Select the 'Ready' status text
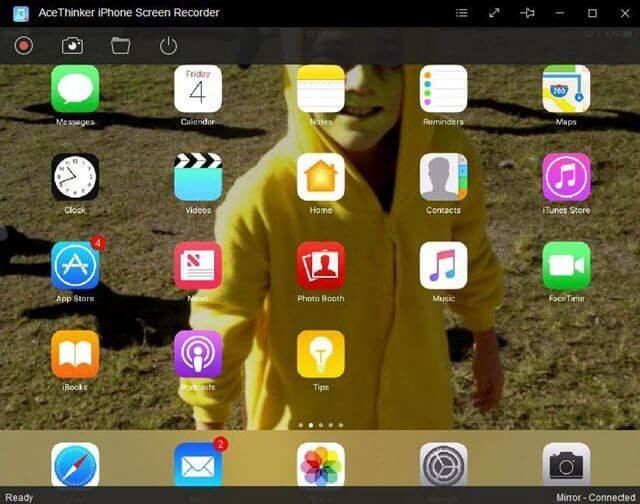Viewport: 640px width, 504px height. 19,497
